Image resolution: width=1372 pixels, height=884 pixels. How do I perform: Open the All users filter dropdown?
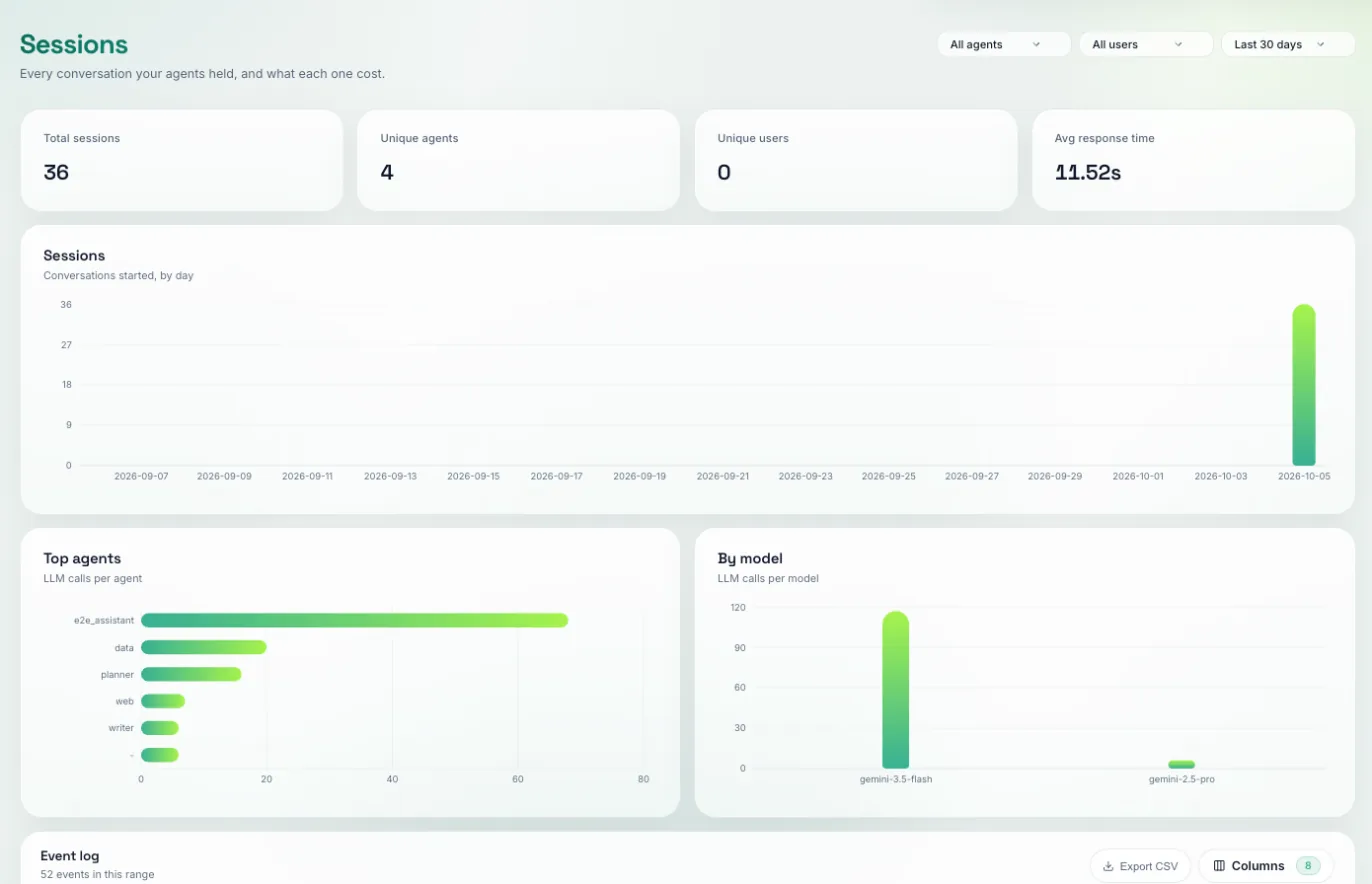pos(1146,44)
